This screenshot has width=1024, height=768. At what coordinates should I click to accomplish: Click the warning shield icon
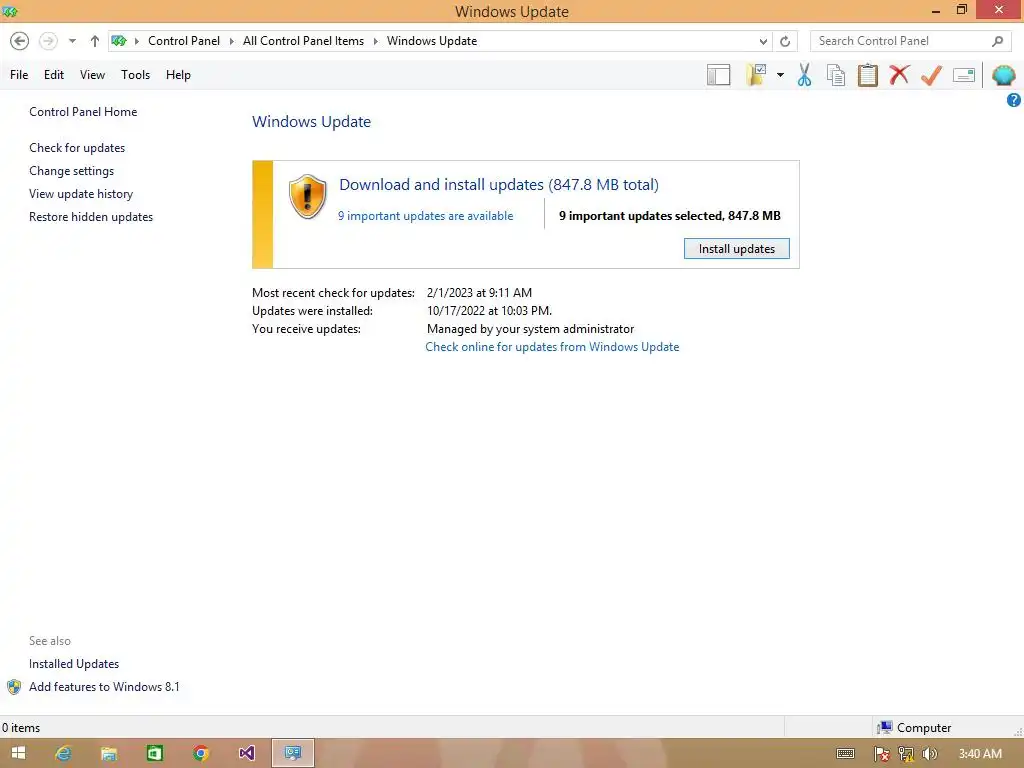[x=308, y=197]
